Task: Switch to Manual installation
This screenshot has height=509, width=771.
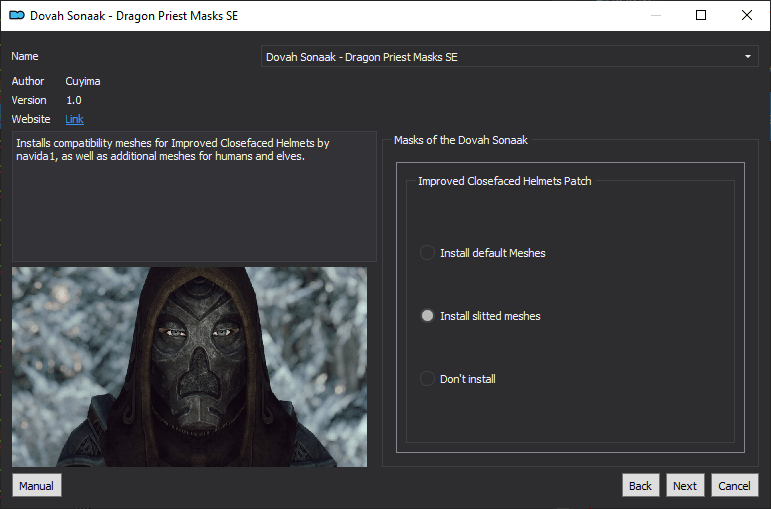Action: [x=36, y=486]
